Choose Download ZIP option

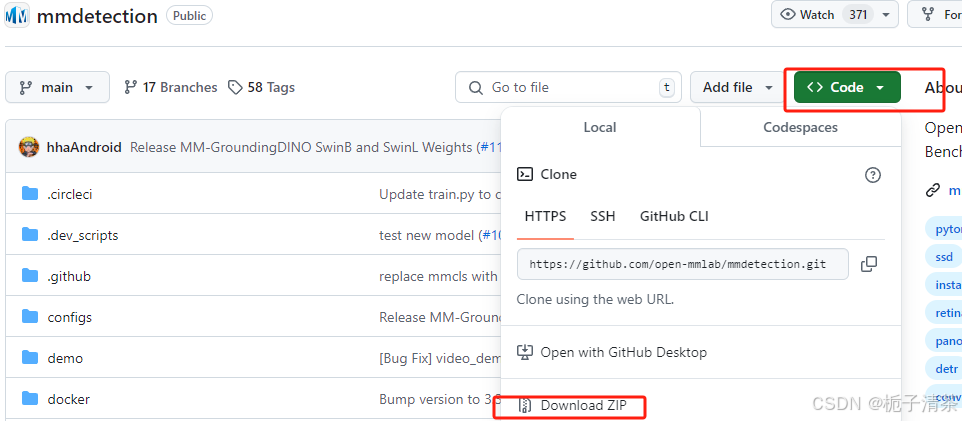[583, 406]
